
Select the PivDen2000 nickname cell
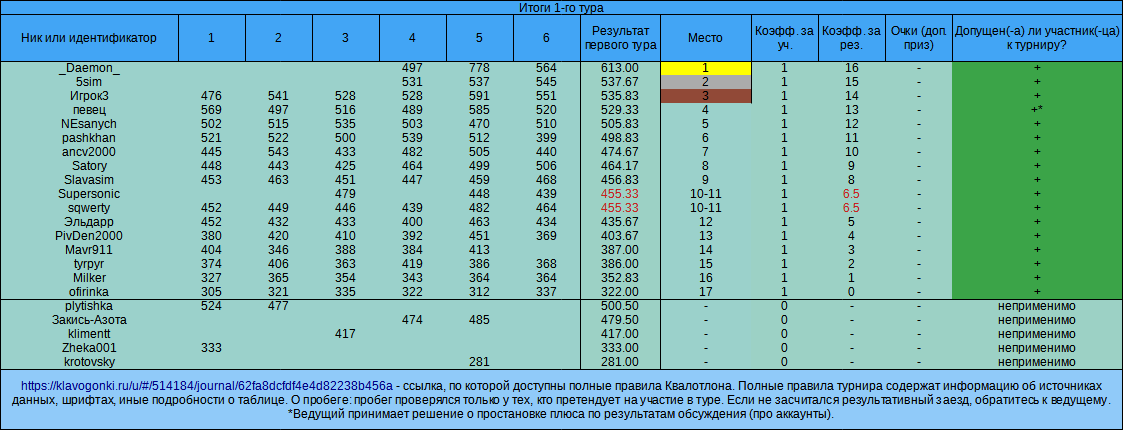[x=89, y=236]
